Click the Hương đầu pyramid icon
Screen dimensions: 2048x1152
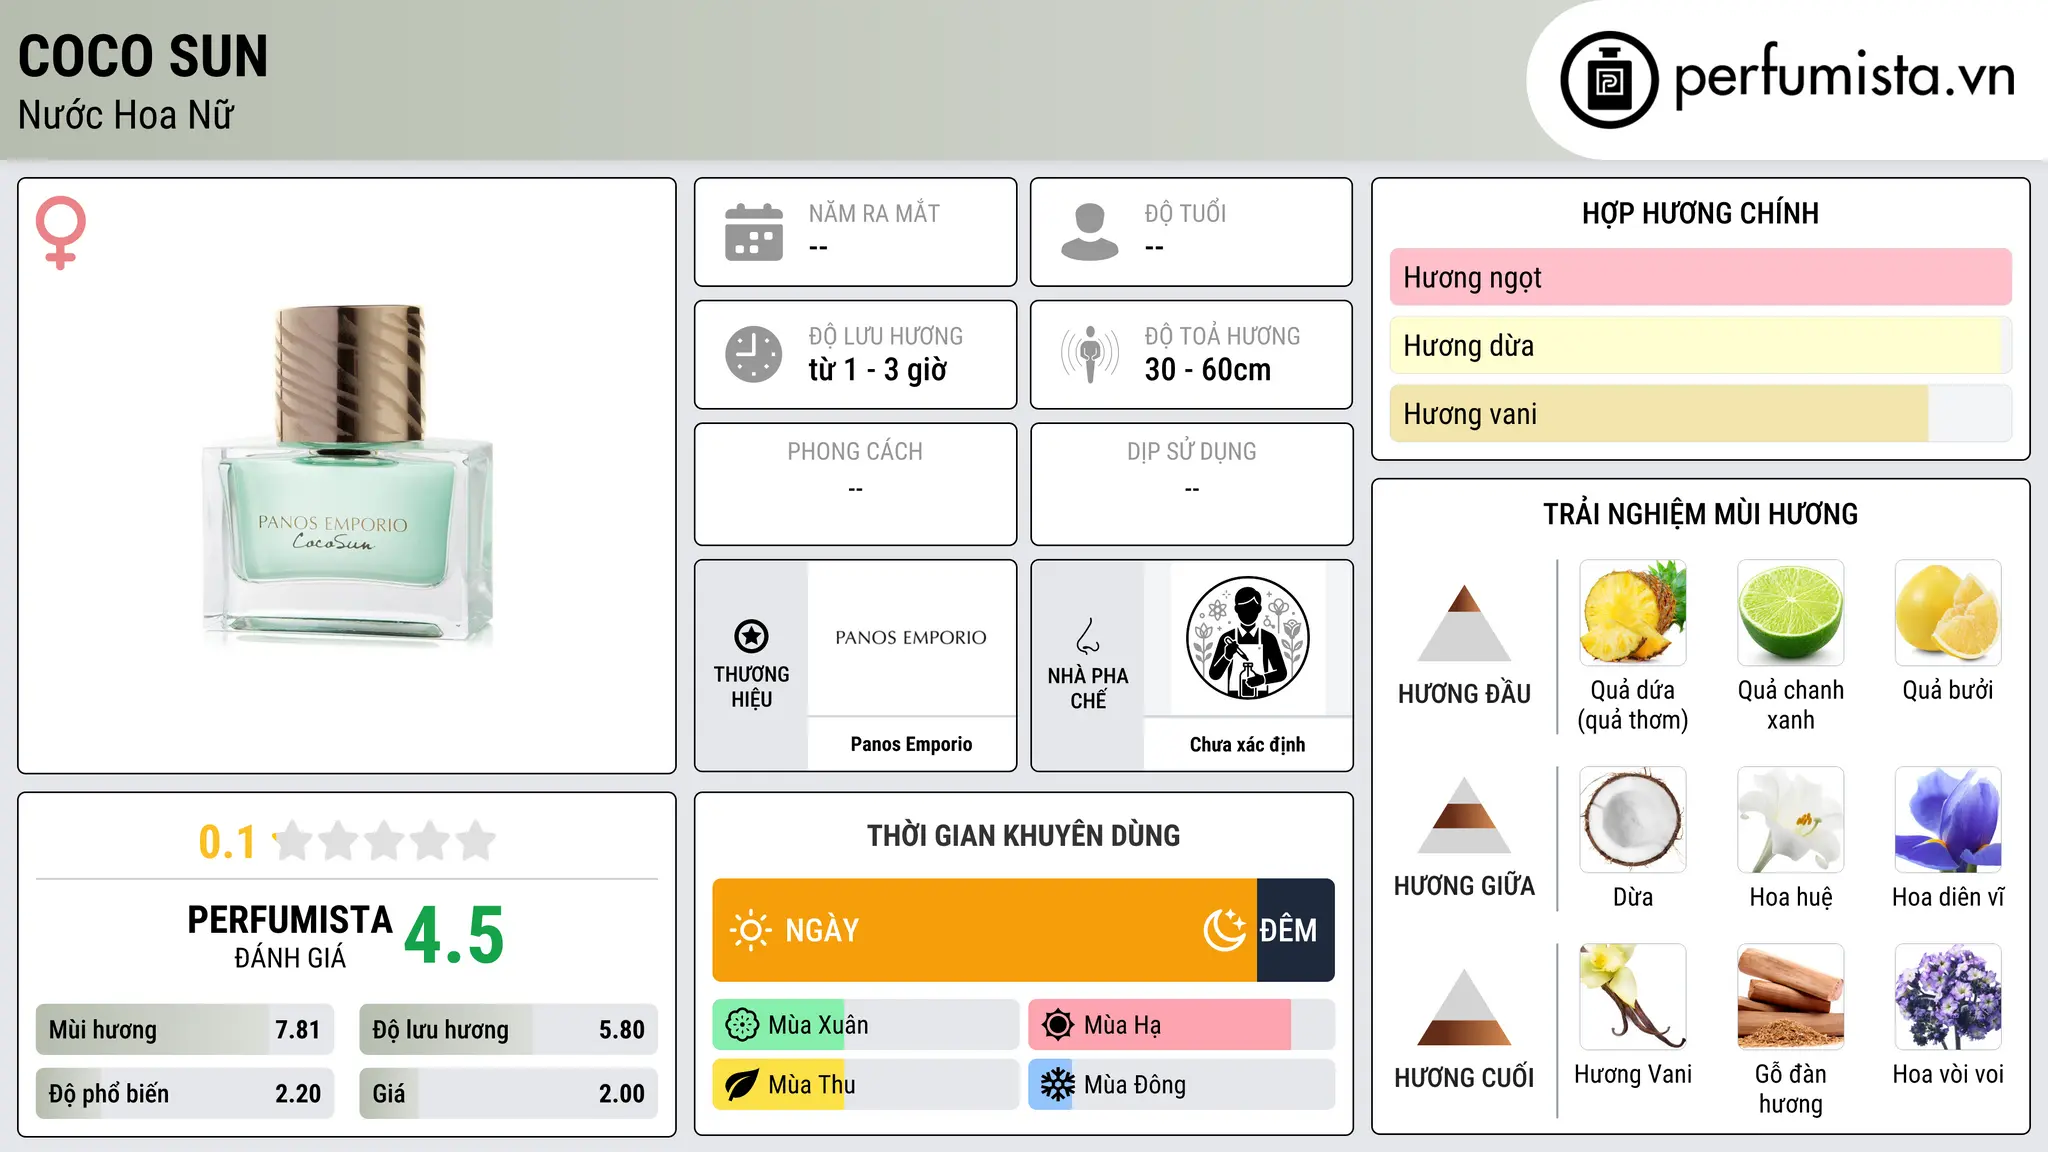[x=1464, y=623]
